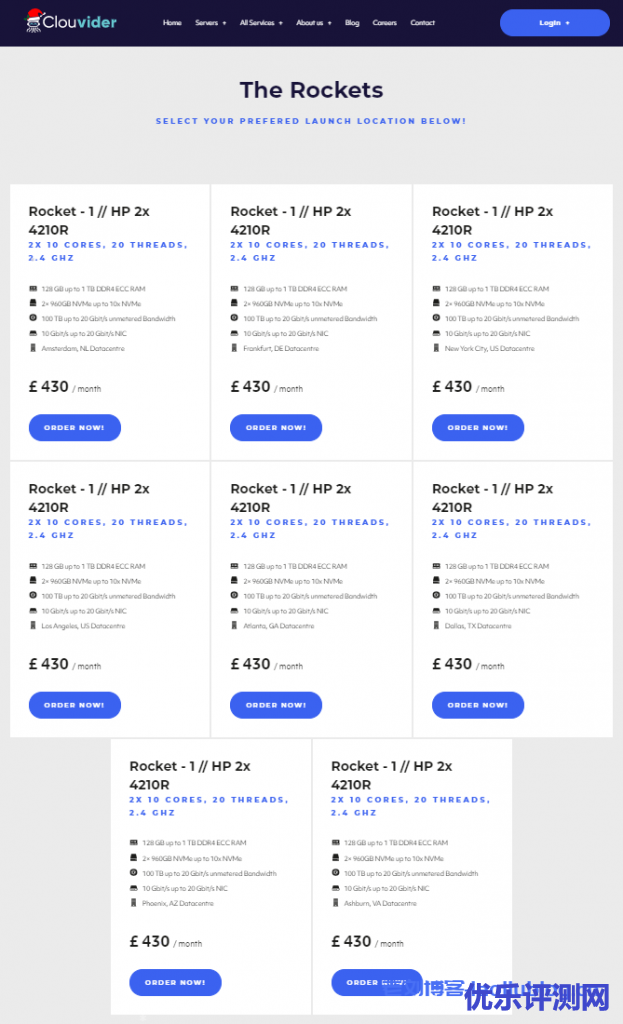Open the Careers page
Viewport: 623px width, 1024px height.
(384, 23)
